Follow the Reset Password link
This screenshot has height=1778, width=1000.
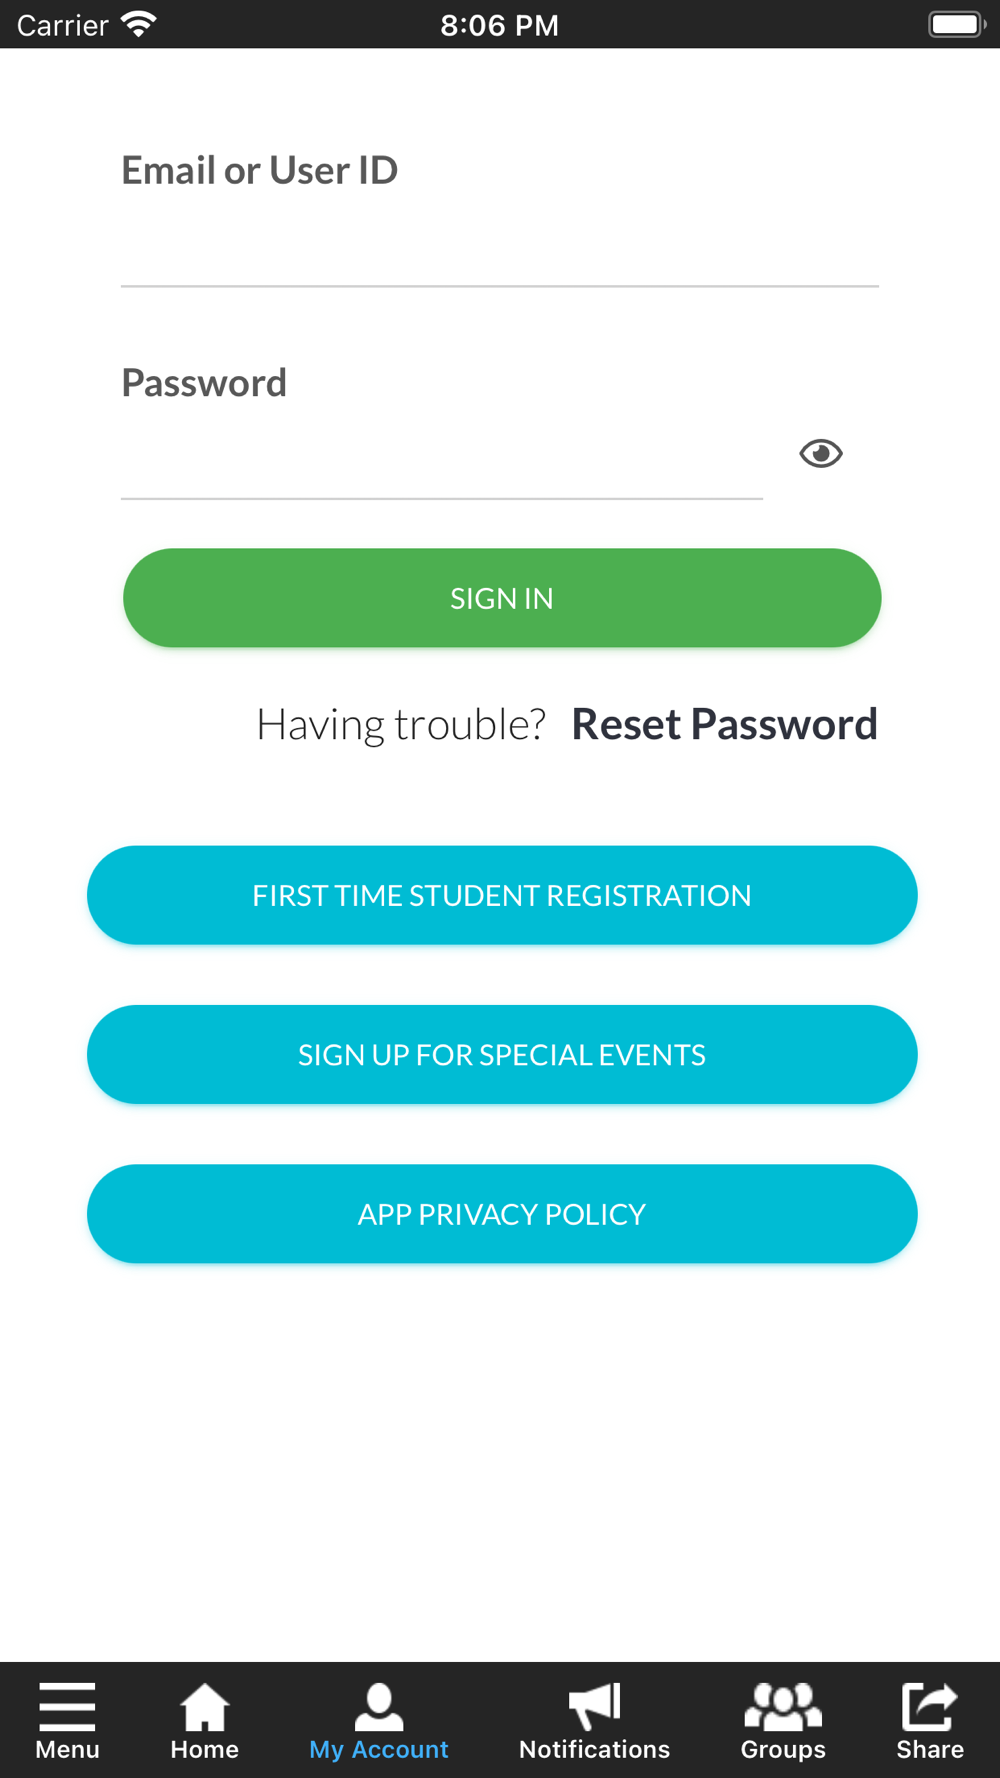(724, 724)
